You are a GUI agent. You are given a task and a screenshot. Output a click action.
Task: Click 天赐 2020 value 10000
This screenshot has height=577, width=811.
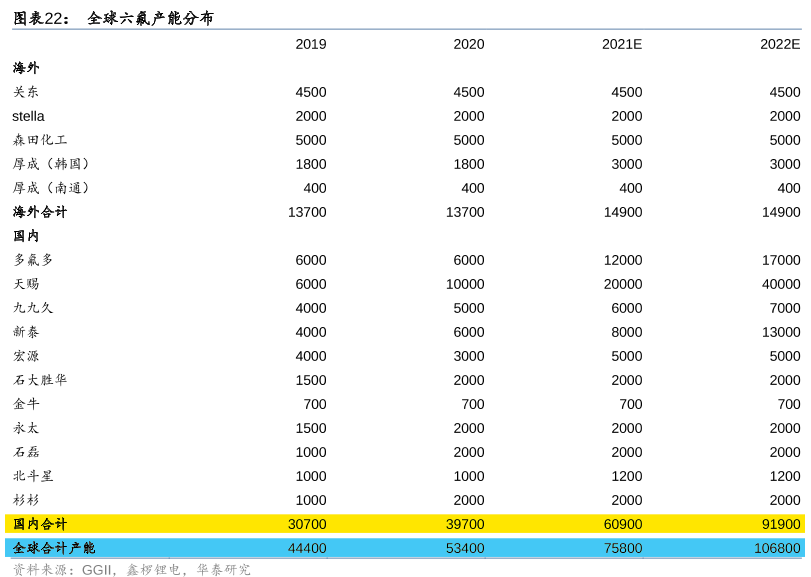coord(465,284)
